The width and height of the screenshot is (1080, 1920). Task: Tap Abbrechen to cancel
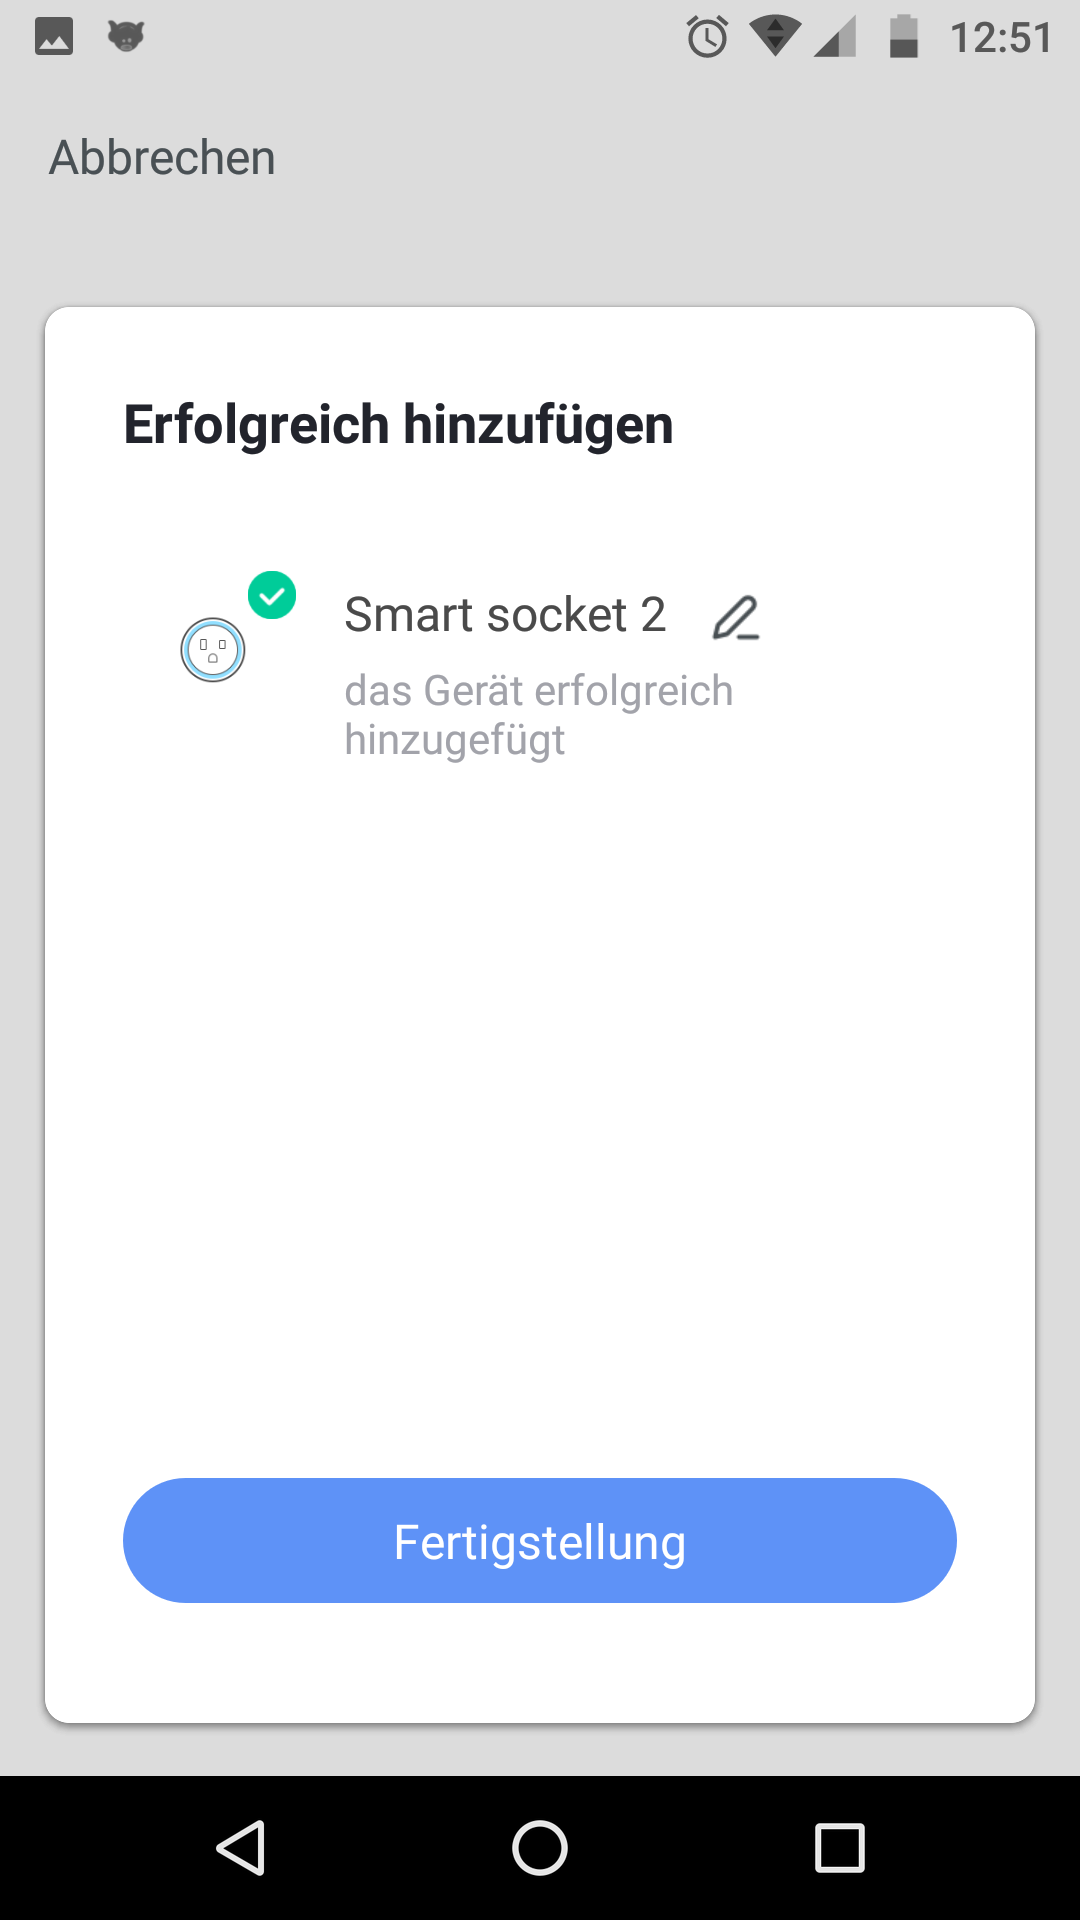[x=162, y=158]
